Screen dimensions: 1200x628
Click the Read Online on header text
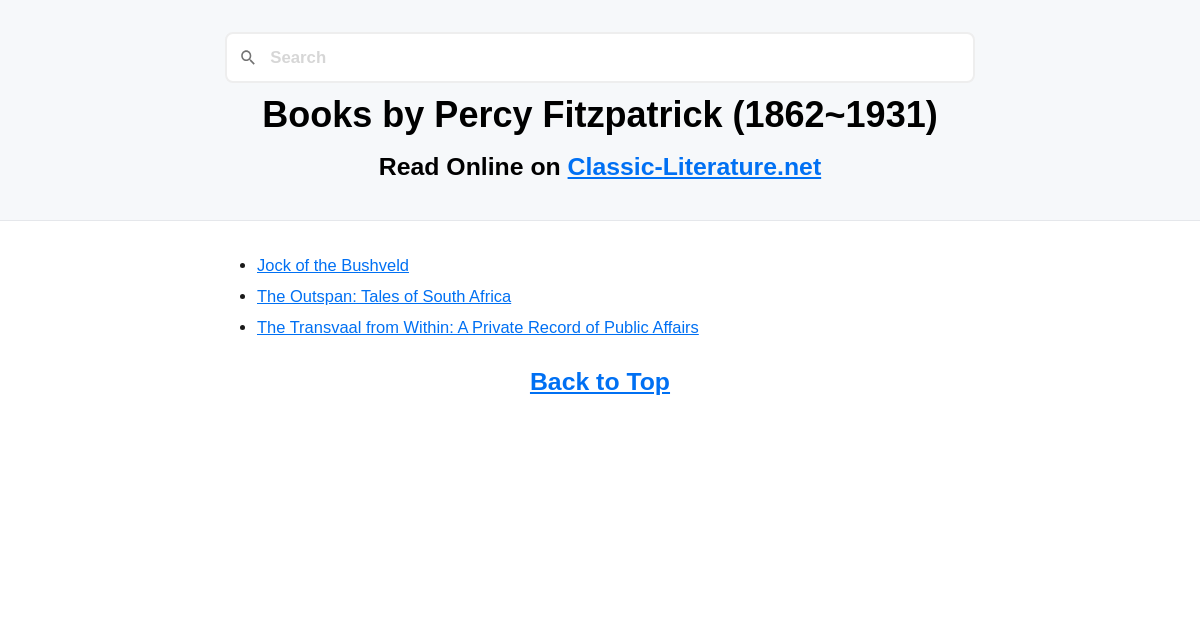pyautogui.click(x=470, y=166)
